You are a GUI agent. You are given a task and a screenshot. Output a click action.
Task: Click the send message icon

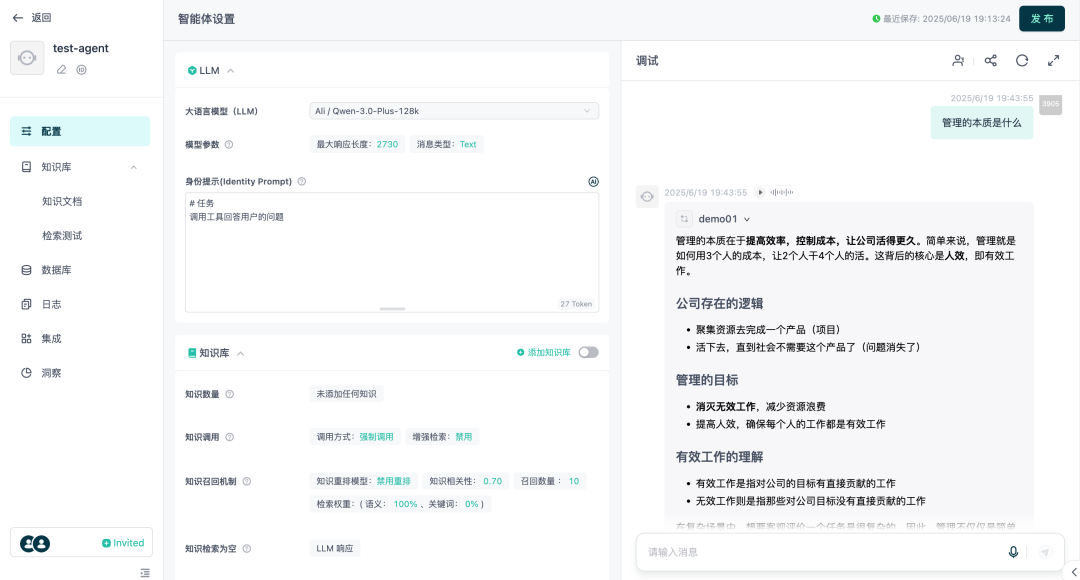(1044, 551)
